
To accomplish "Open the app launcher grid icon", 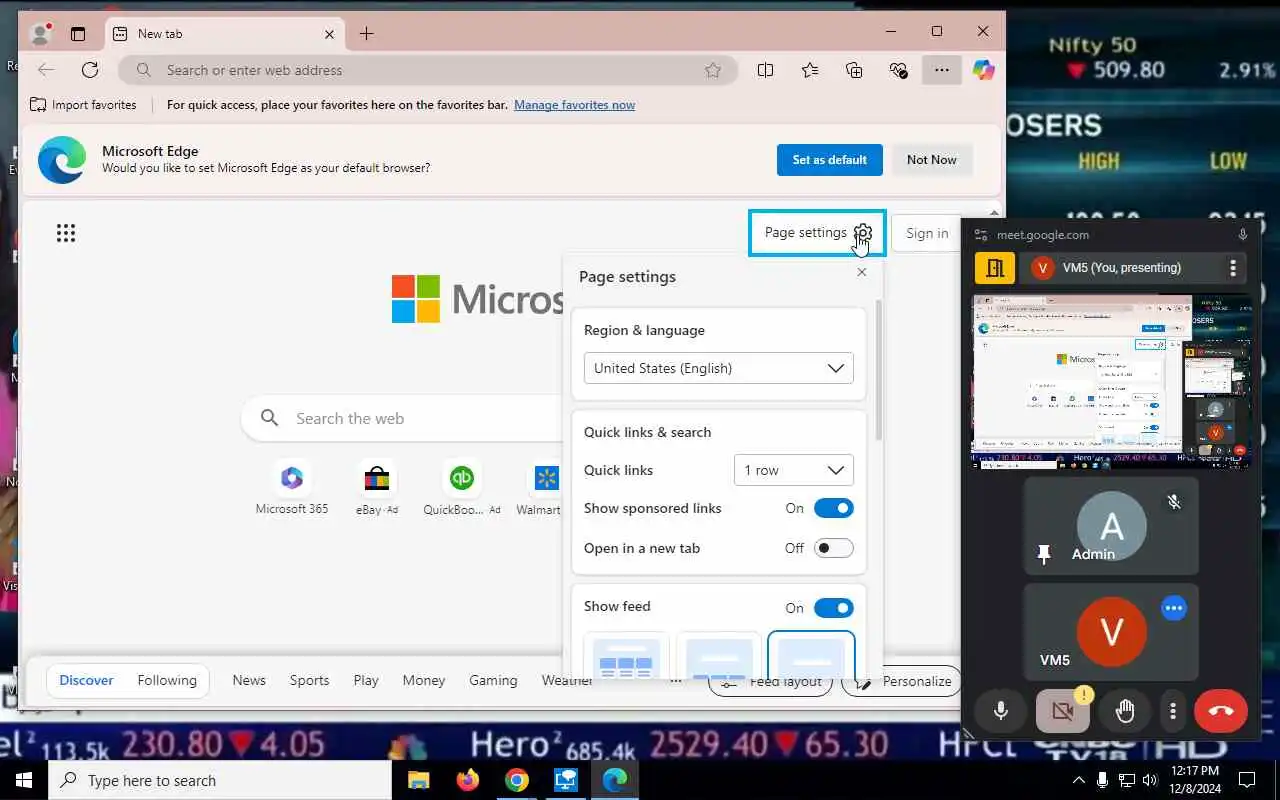I will (66, 233).
